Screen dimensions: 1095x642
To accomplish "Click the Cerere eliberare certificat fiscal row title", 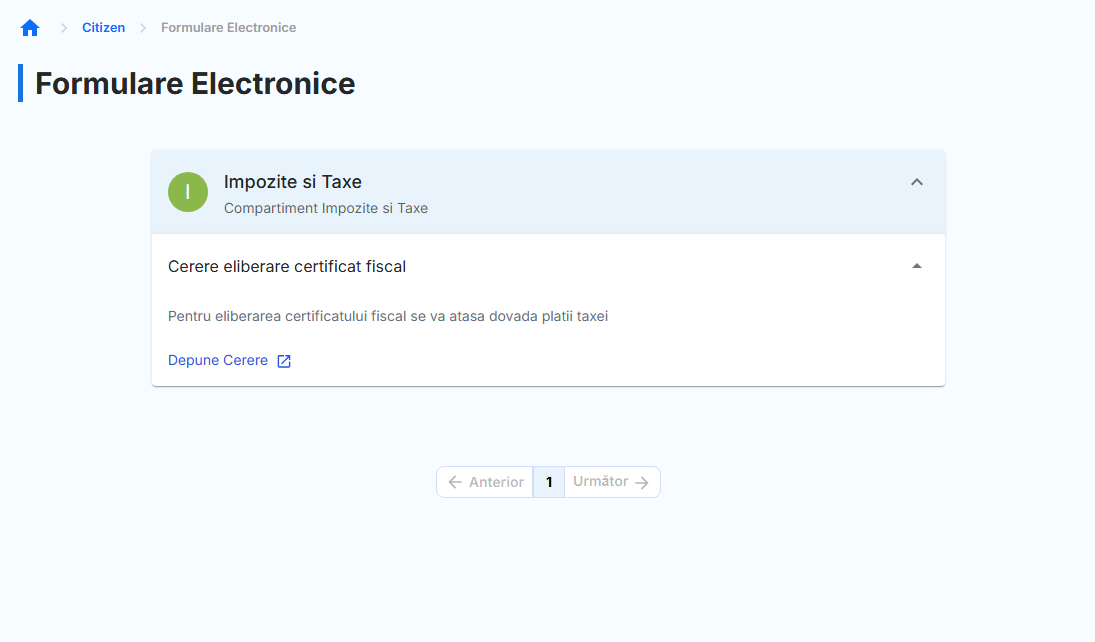I will 287,266.
